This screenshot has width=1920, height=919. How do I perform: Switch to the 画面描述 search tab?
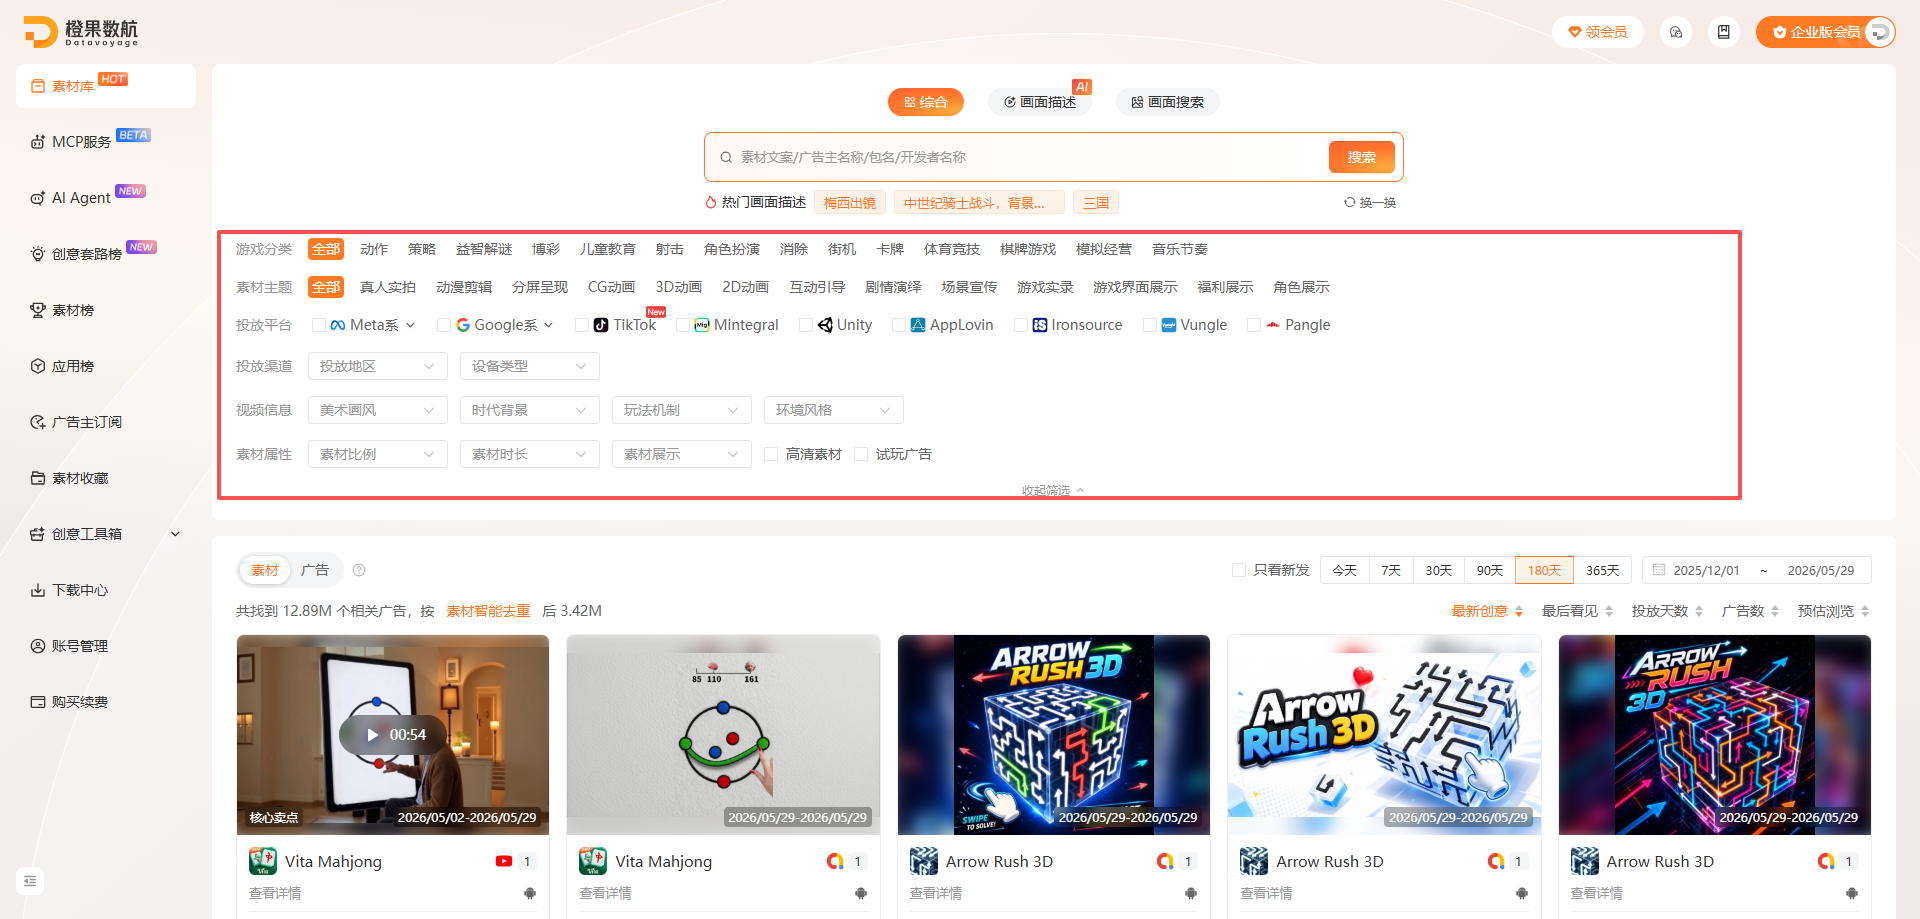point(1040,102)
